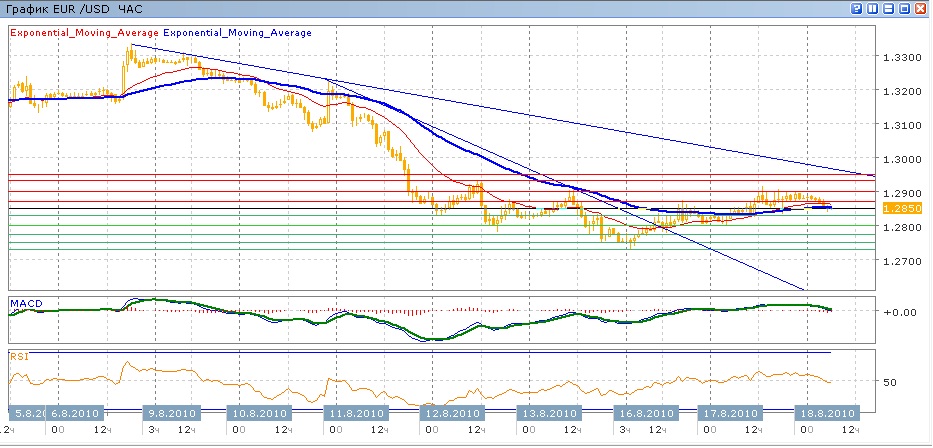Click the current price tag 1.2850
The height and width of the screenshot is (448, 933).
pos(907,208)
